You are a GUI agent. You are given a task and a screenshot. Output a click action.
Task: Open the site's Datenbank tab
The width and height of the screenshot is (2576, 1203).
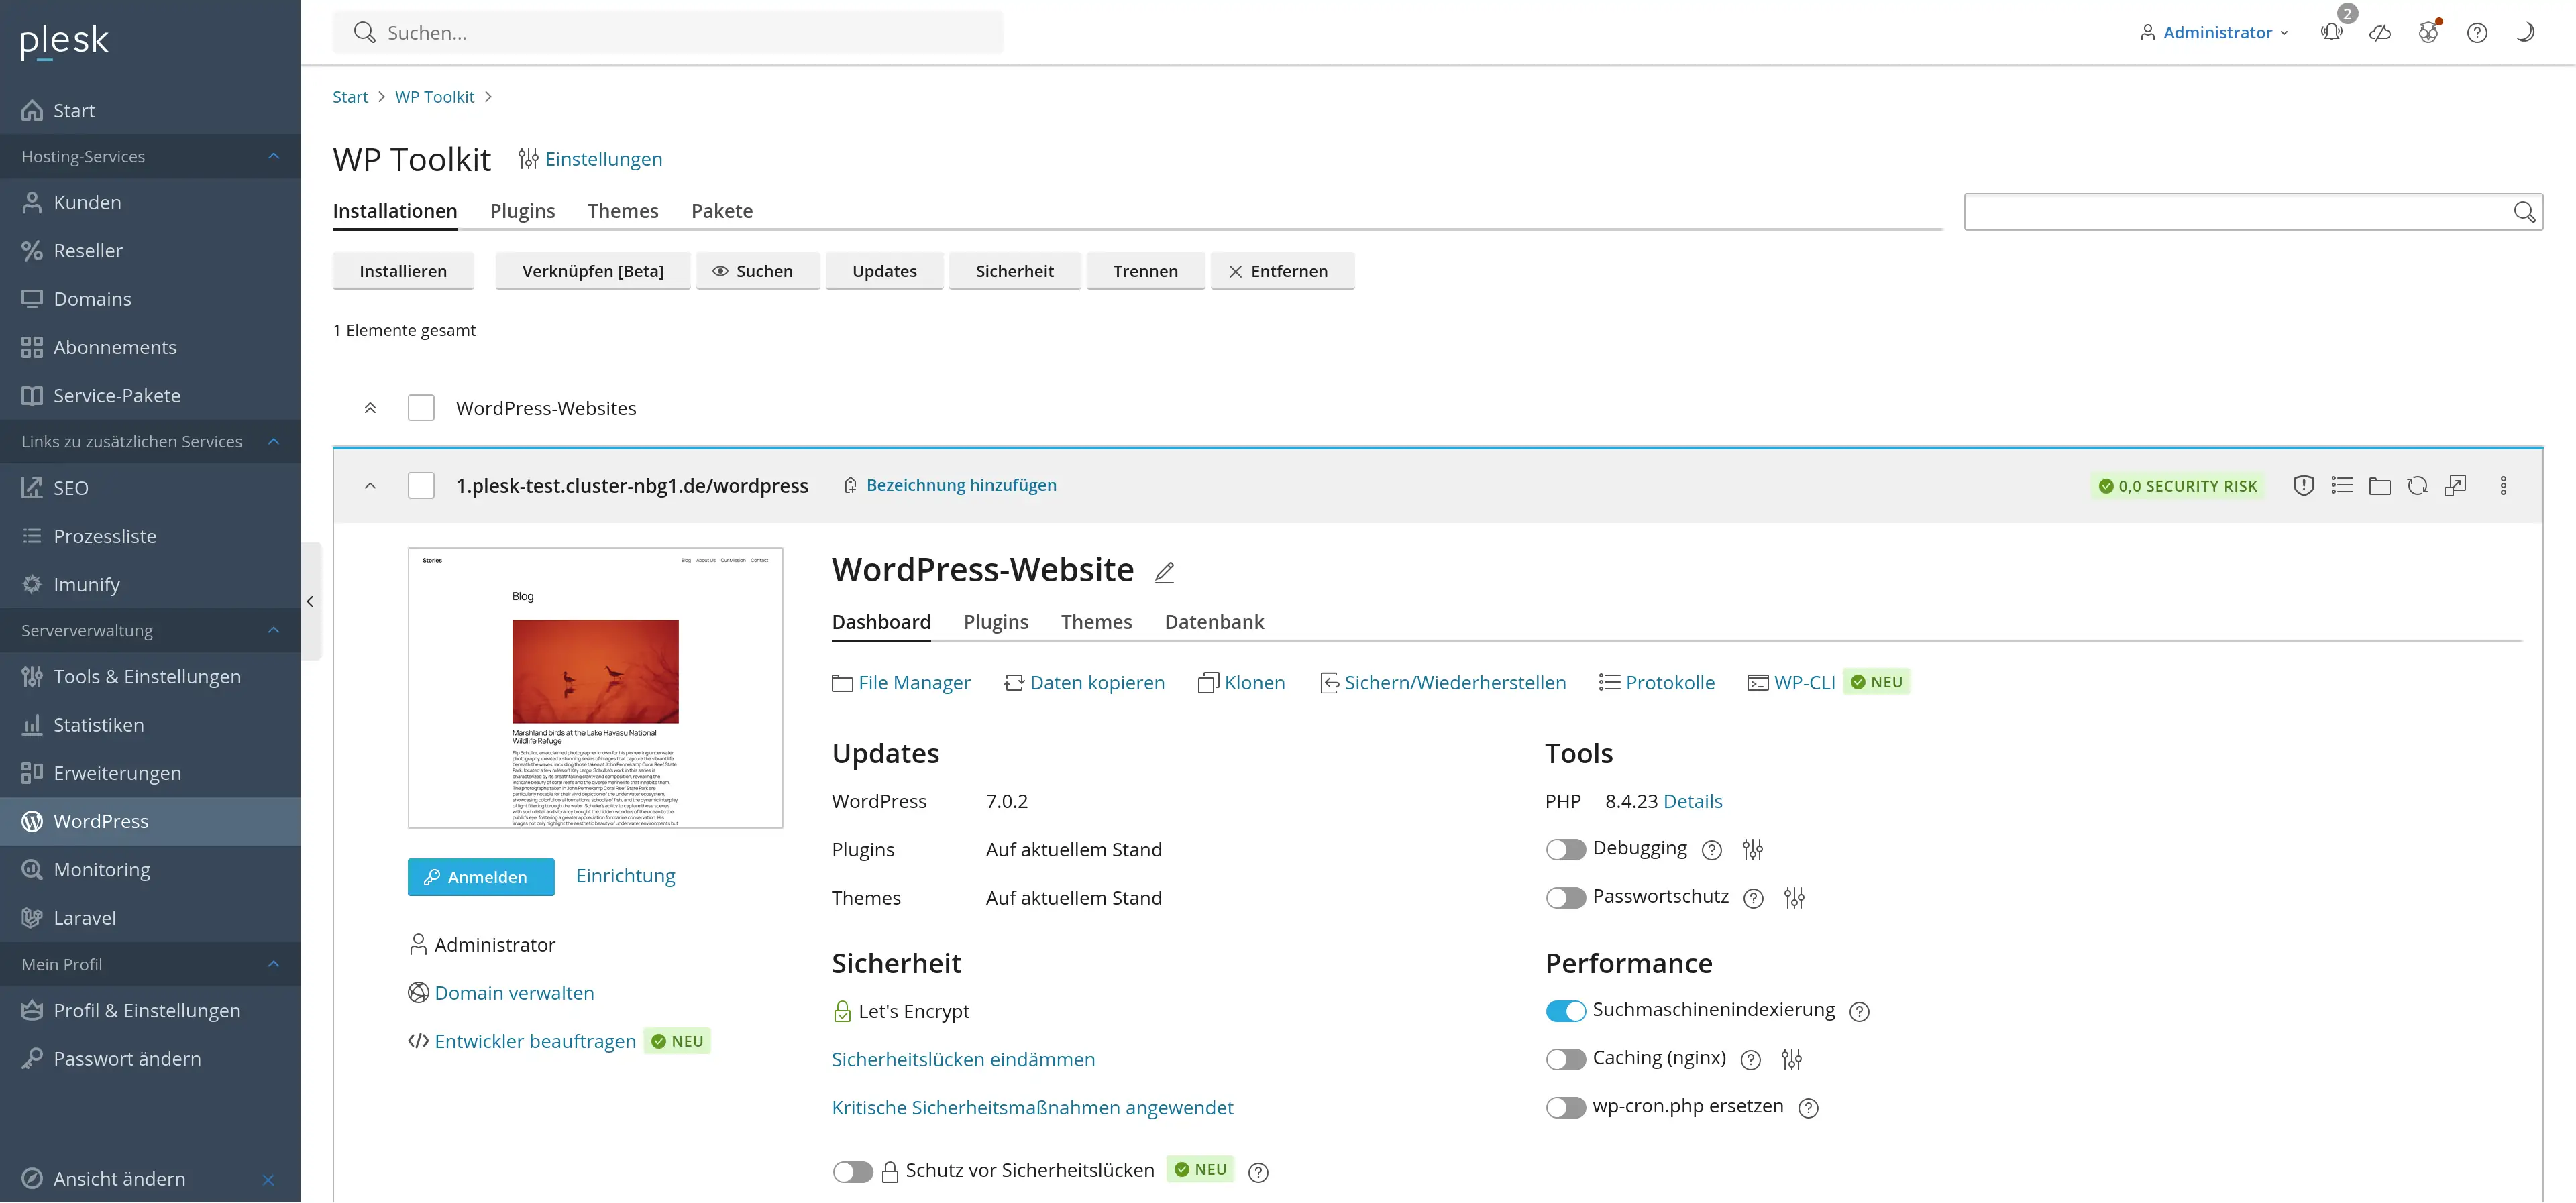[x=1214, y=622]
